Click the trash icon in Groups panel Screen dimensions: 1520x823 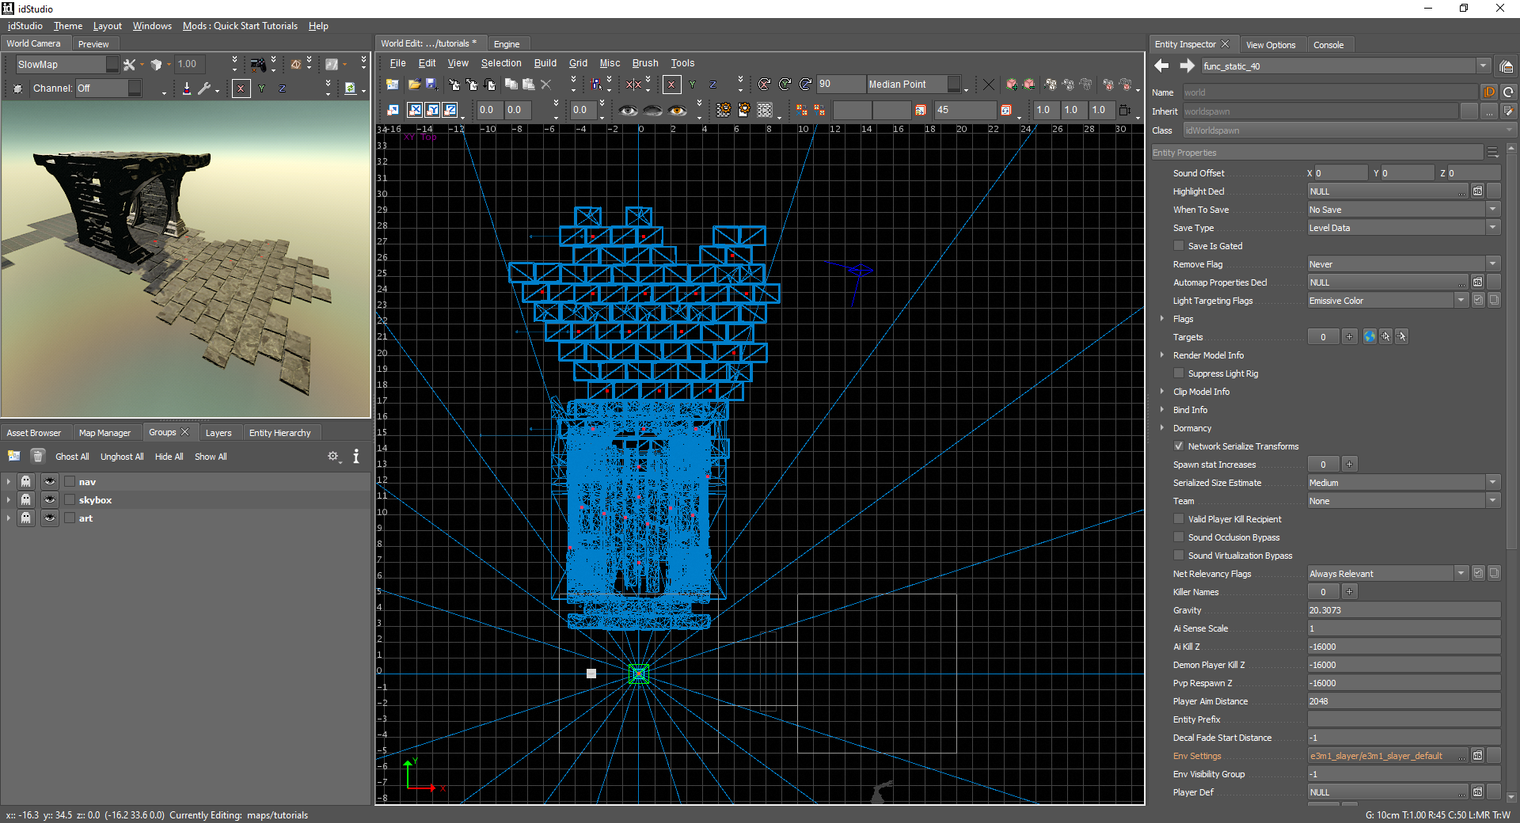click(37, 456)
